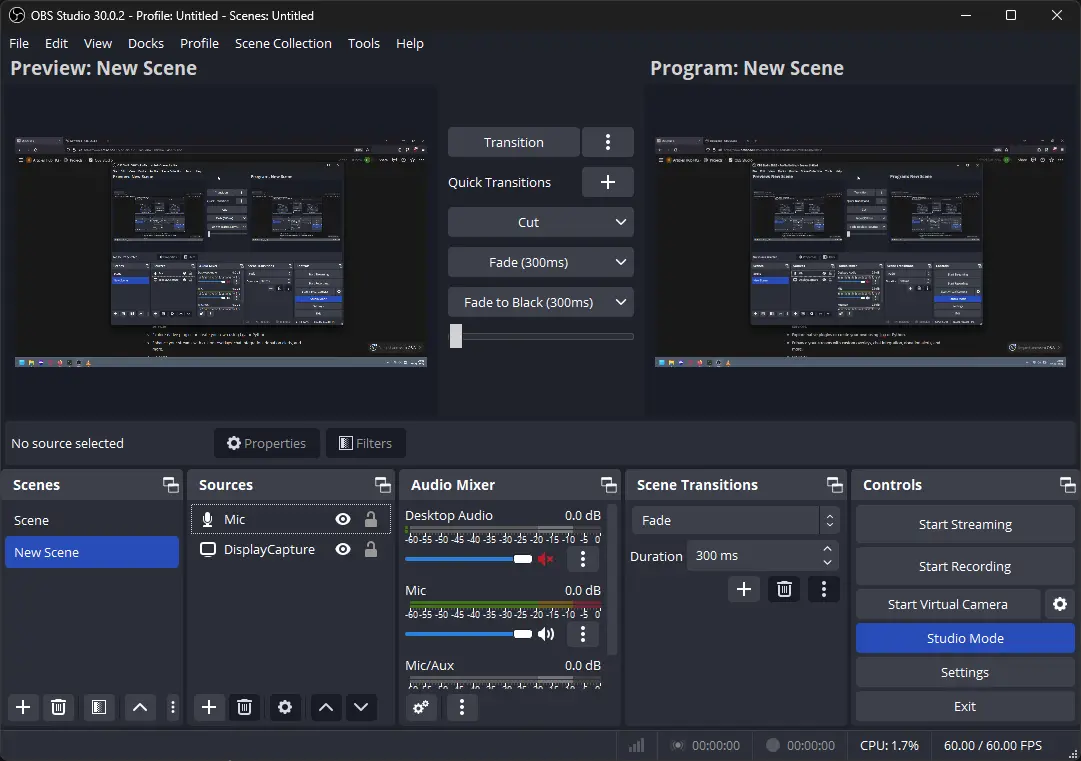Open the Profile menu
Image resolution: width=1081 pixels, height=761 pixels.
pos(199,43)
